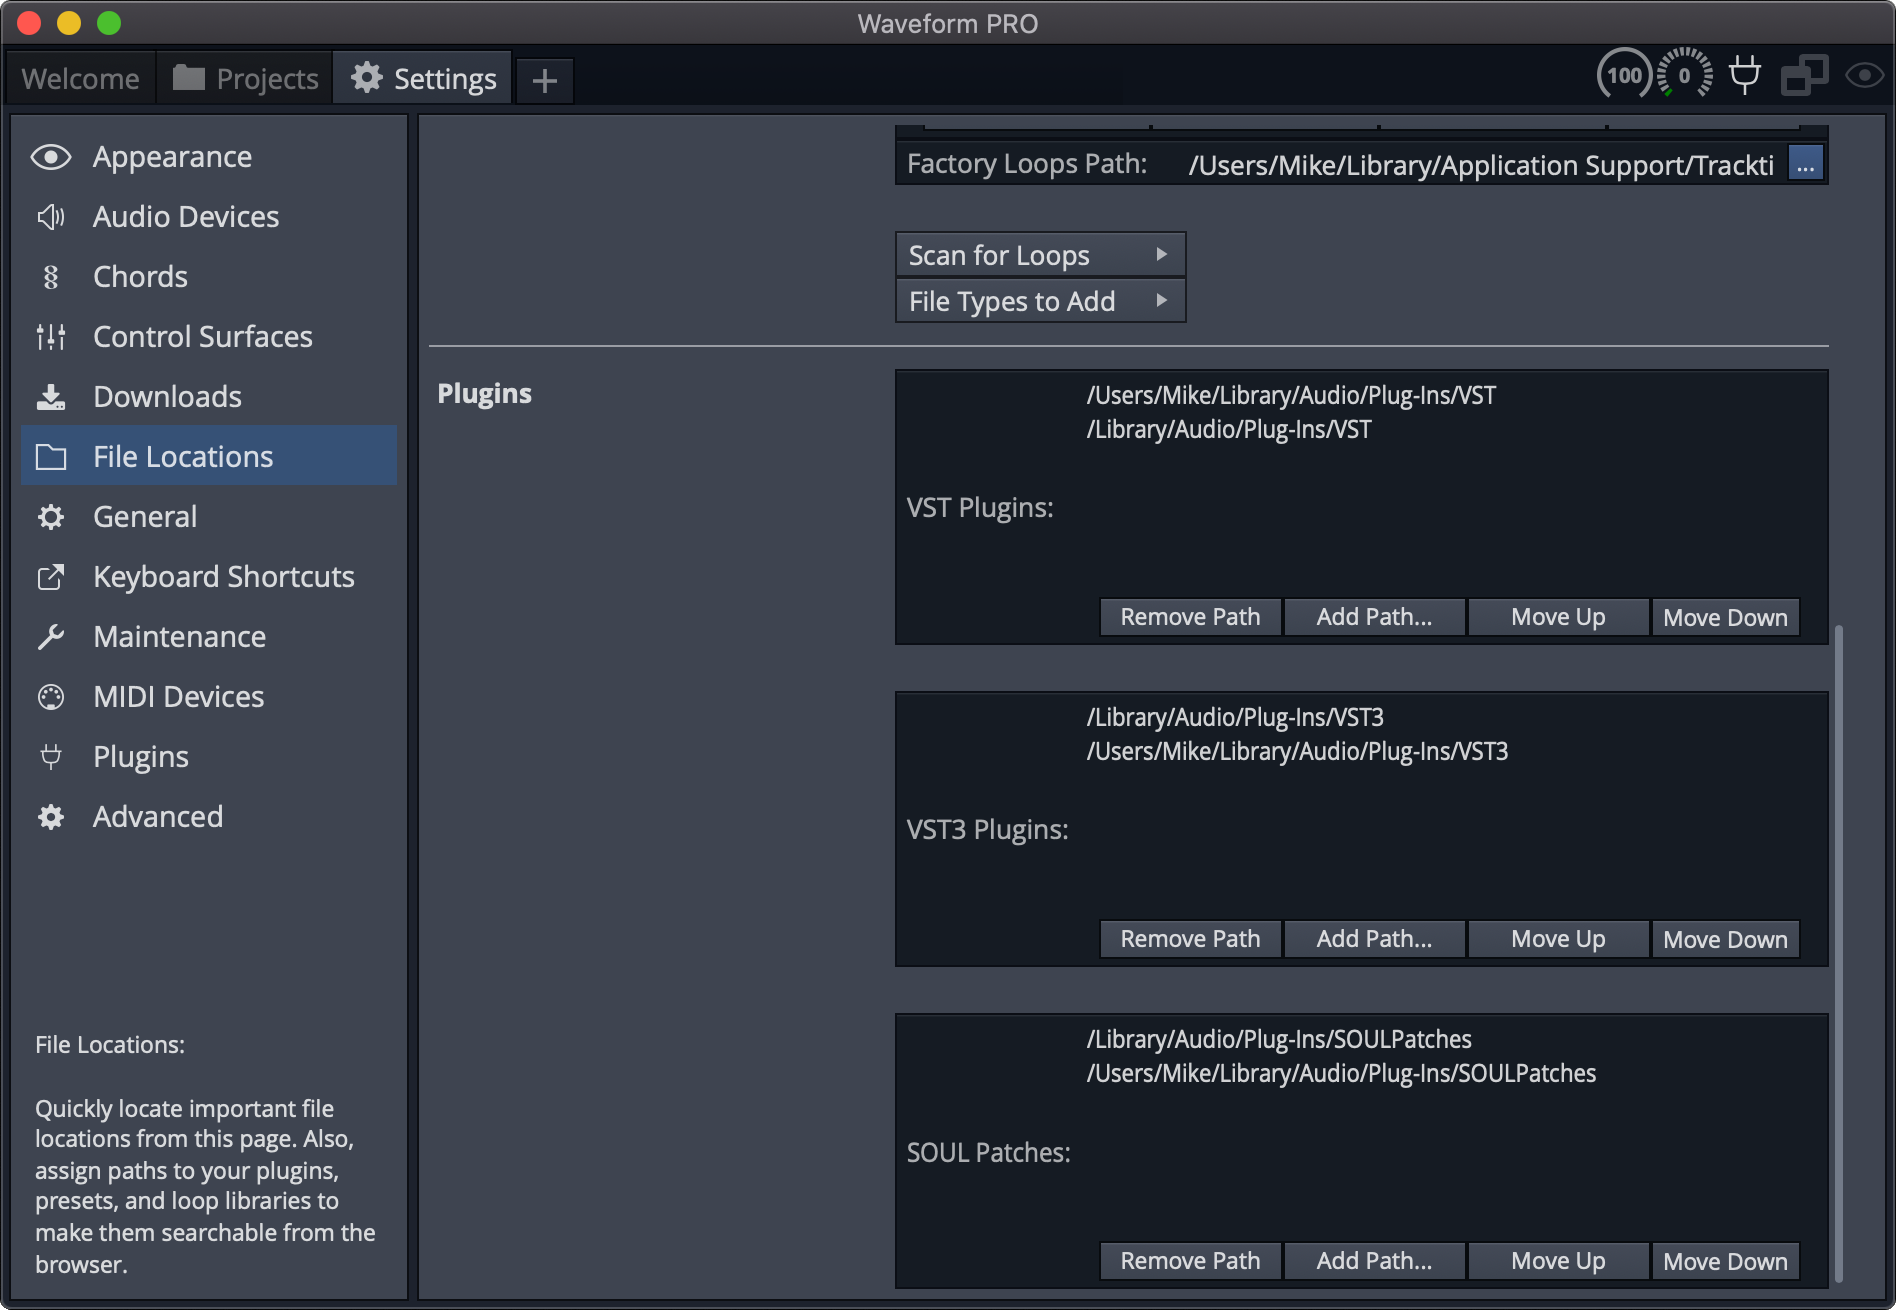Viewport: 1896px width, 1310px height.
Task: Click the Keyboard Shortcuts export icon
Action: tap(51, 577)
